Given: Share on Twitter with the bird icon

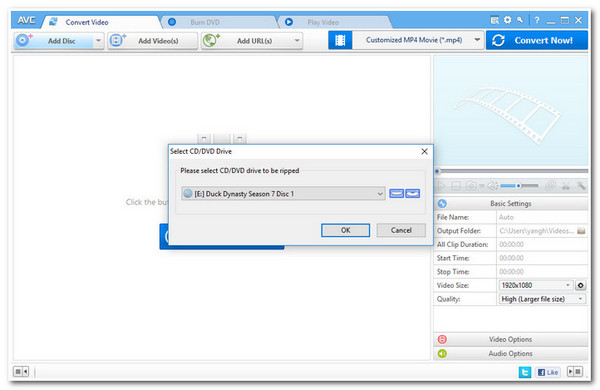Looking at the screenshot, I should pos(525,372).
